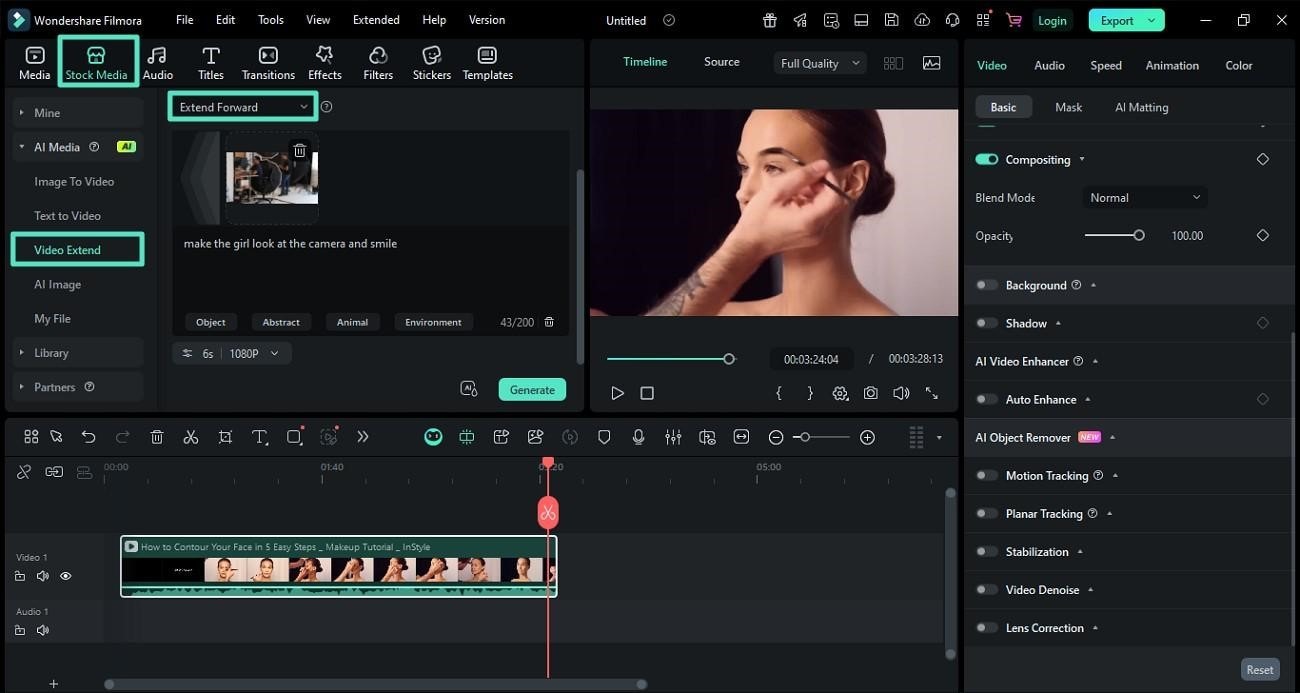The width and height of the screenshot is (1300, 693).
Task: Switch to the Animation tab
Action: (1171, 64)
